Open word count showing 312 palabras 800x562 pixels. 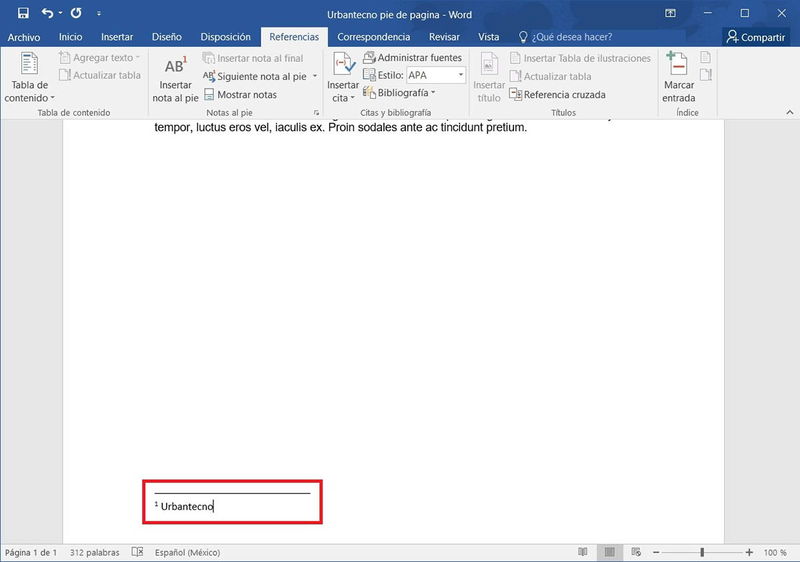coord(94,552)
